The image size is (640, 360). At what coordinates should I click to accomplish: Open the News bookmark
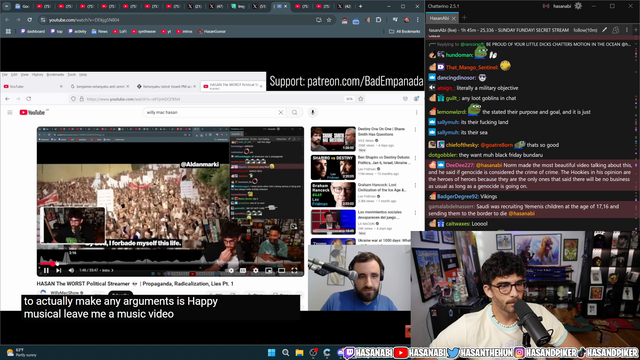coord(100,31)
